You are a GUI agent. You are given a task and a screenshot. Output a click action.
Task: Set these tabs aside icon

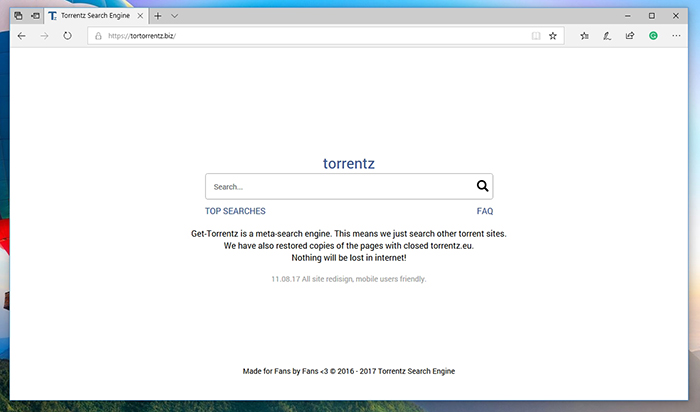tap(35, 16)
